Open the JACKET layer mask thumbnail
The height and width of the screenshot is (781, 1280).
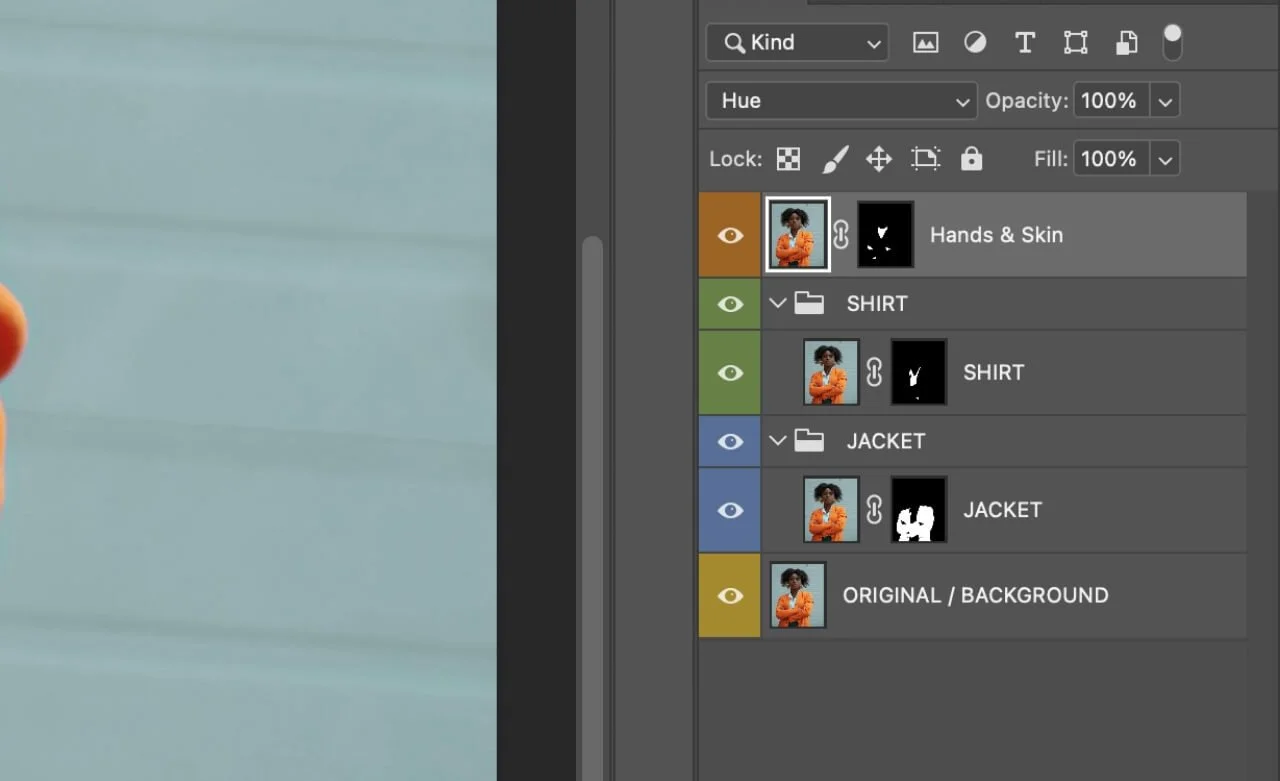pyautogui.click(x=918, y=509)
